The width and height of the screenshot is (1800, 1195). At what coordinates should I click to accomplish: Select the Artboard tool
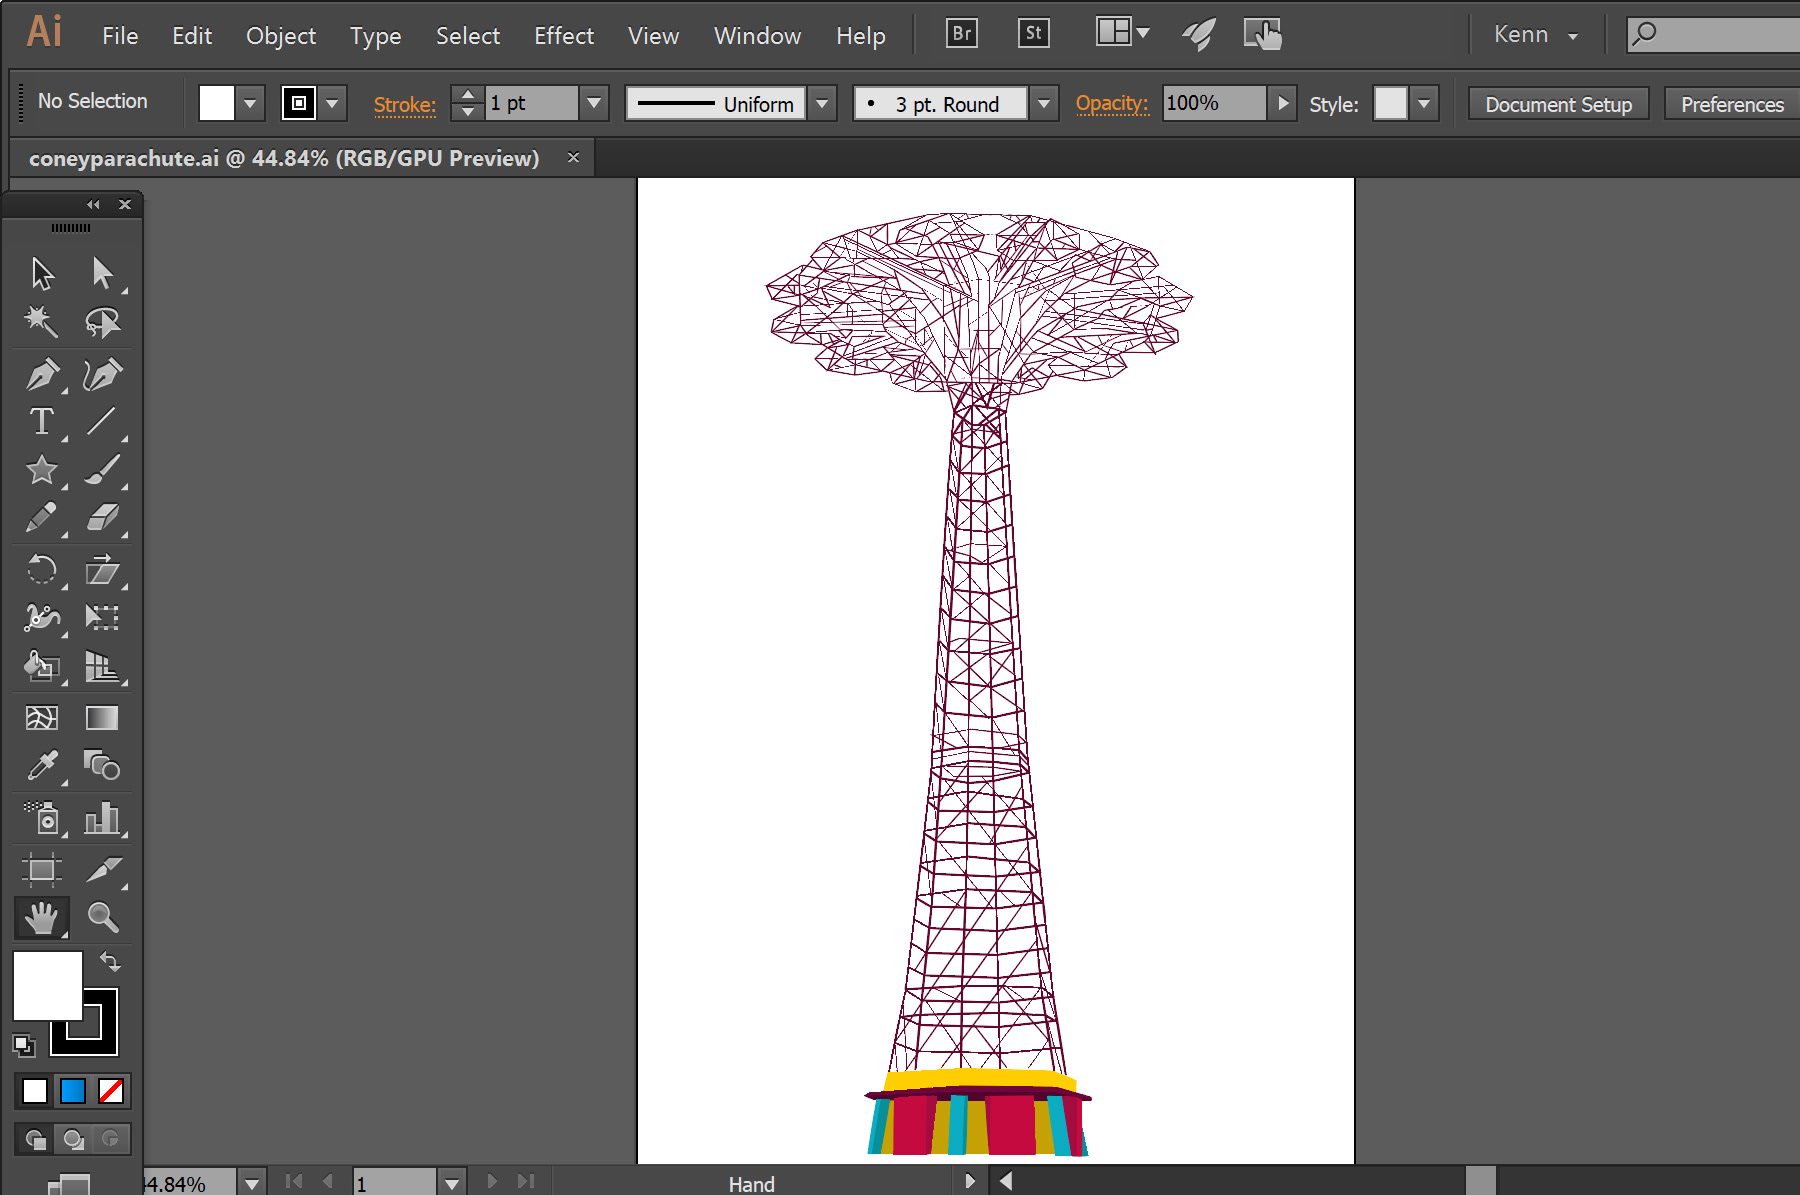pyautogui.click(x=42, y=869)
